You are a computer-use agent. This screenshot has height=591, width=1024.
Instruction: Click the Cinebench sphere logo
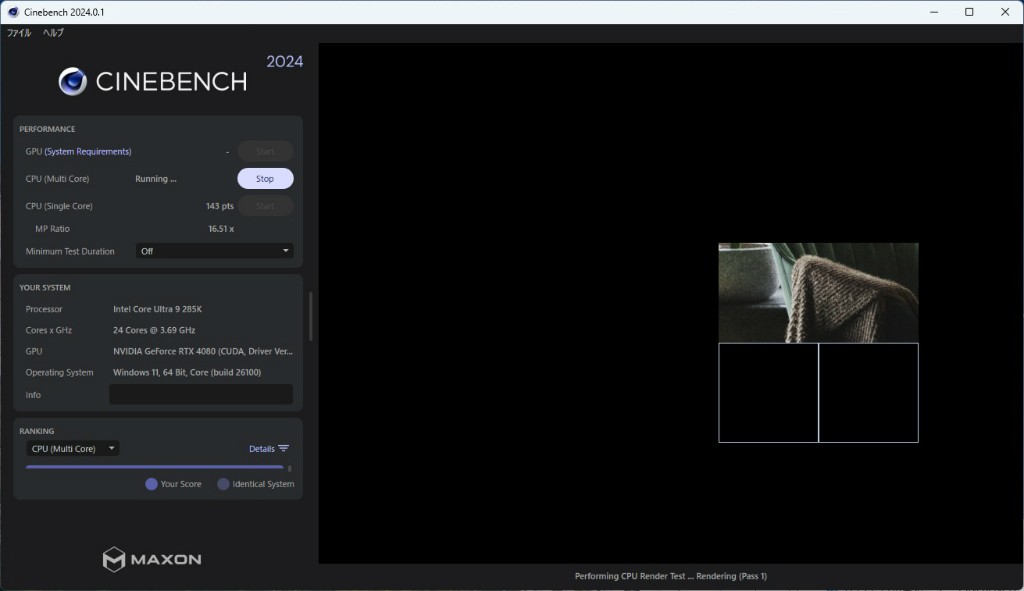(x=72, y=81)
